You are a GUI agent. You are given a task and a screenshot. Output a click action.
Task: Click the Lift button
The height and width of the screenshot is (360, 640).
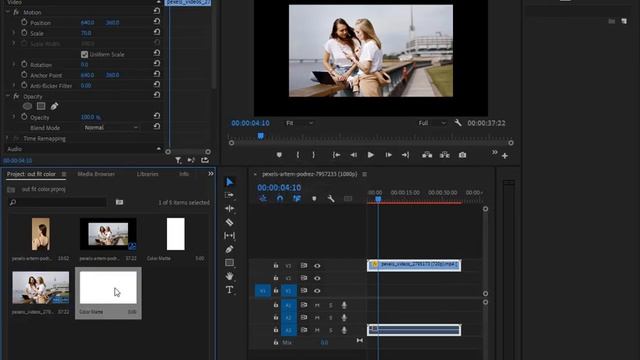tap(427, 155)
